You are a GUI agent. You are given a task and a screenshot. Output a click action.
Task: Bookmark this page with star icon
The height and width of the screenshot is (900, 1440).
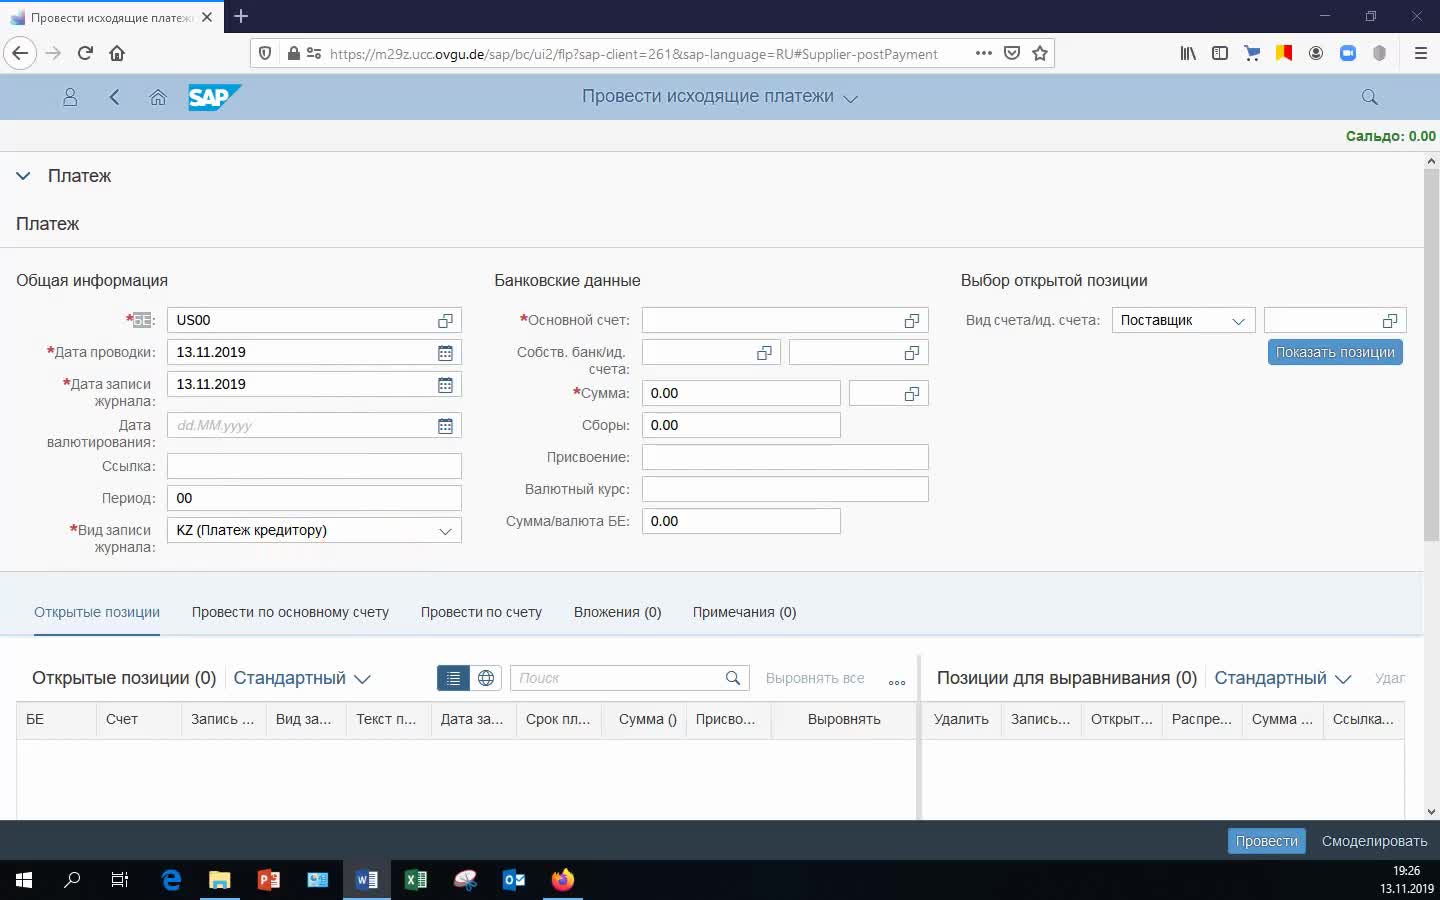[x=1040, y=53]
